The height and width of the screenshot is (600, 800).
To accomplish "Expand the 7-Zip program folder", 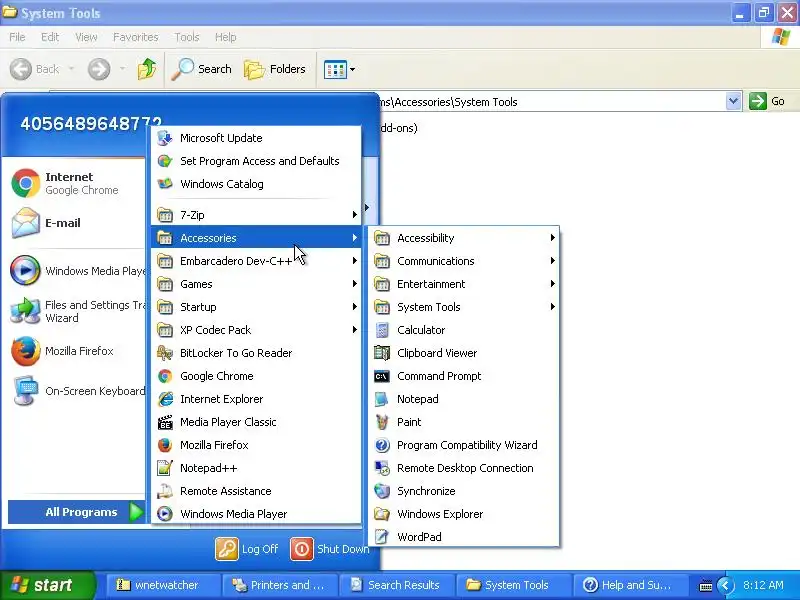I will (x=256, y=215).
